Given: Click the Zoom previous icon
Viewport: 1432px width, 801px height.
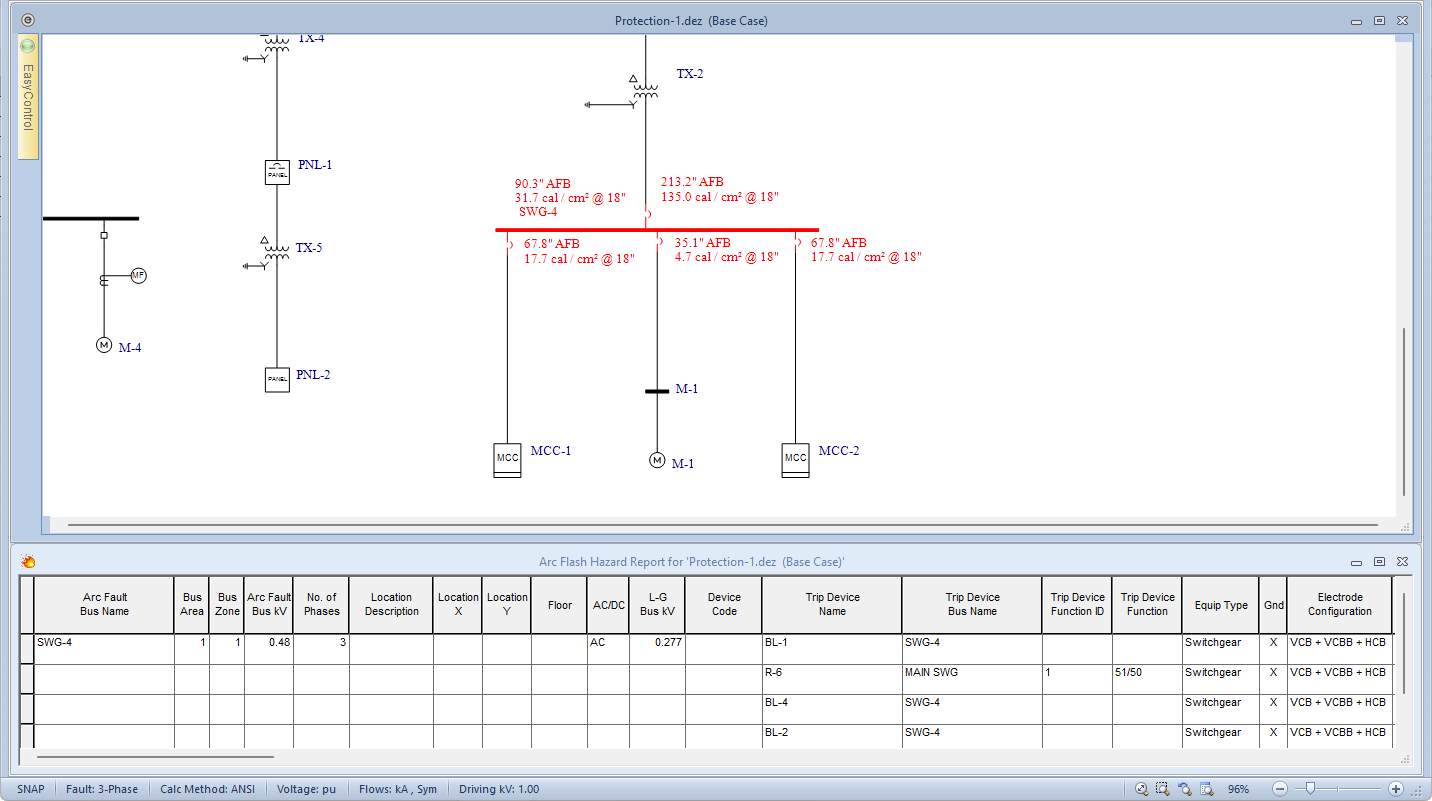Looking at the screenshot, I should 1184,789.
